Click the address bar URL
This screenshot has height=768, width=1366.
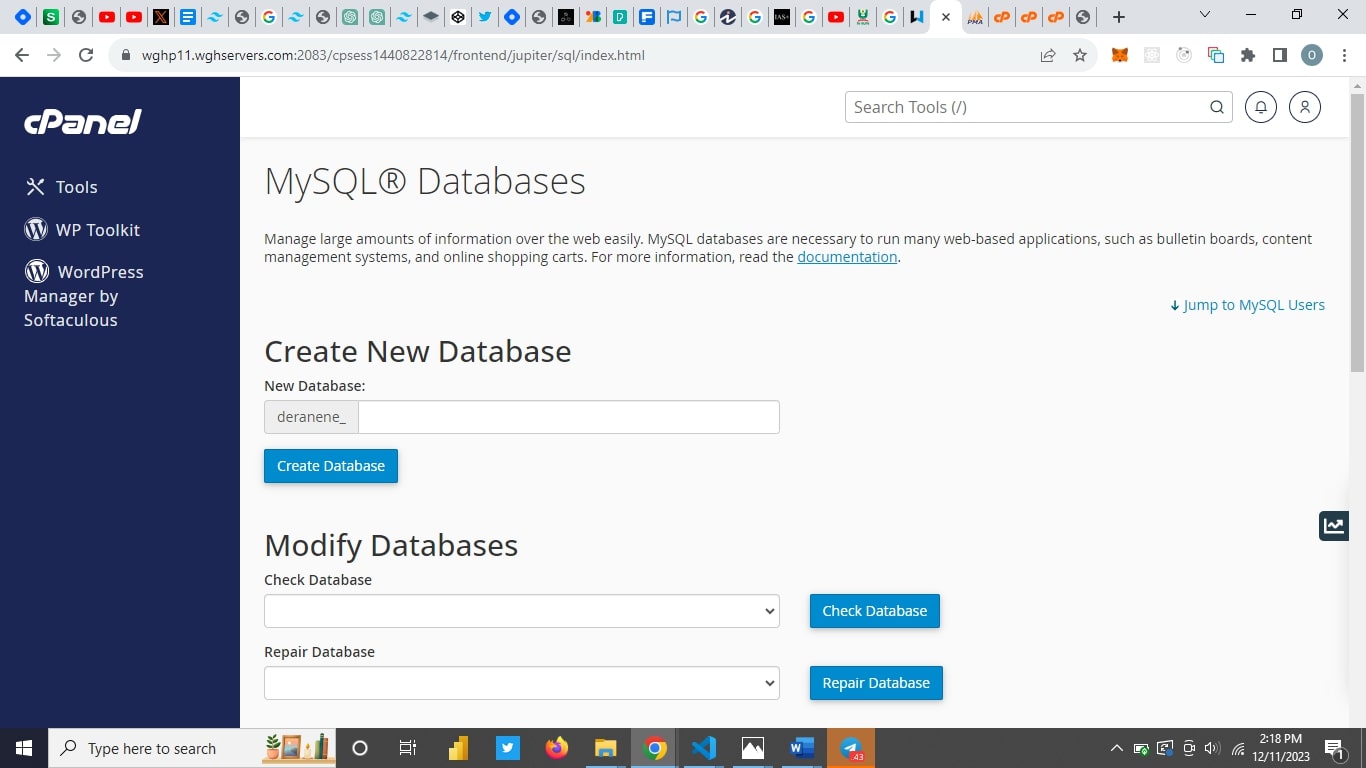[x=393, y=55]
